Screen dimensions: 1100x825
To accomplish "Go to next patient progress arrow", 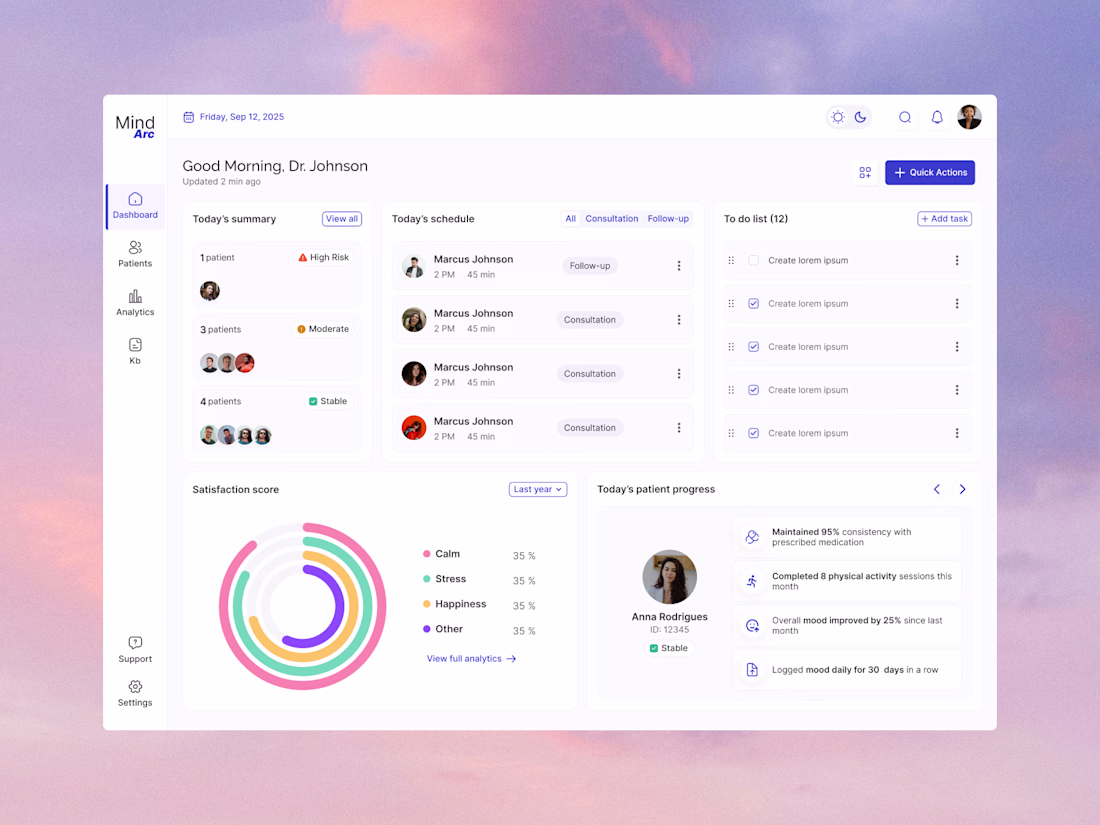I will tap(962, 490).
